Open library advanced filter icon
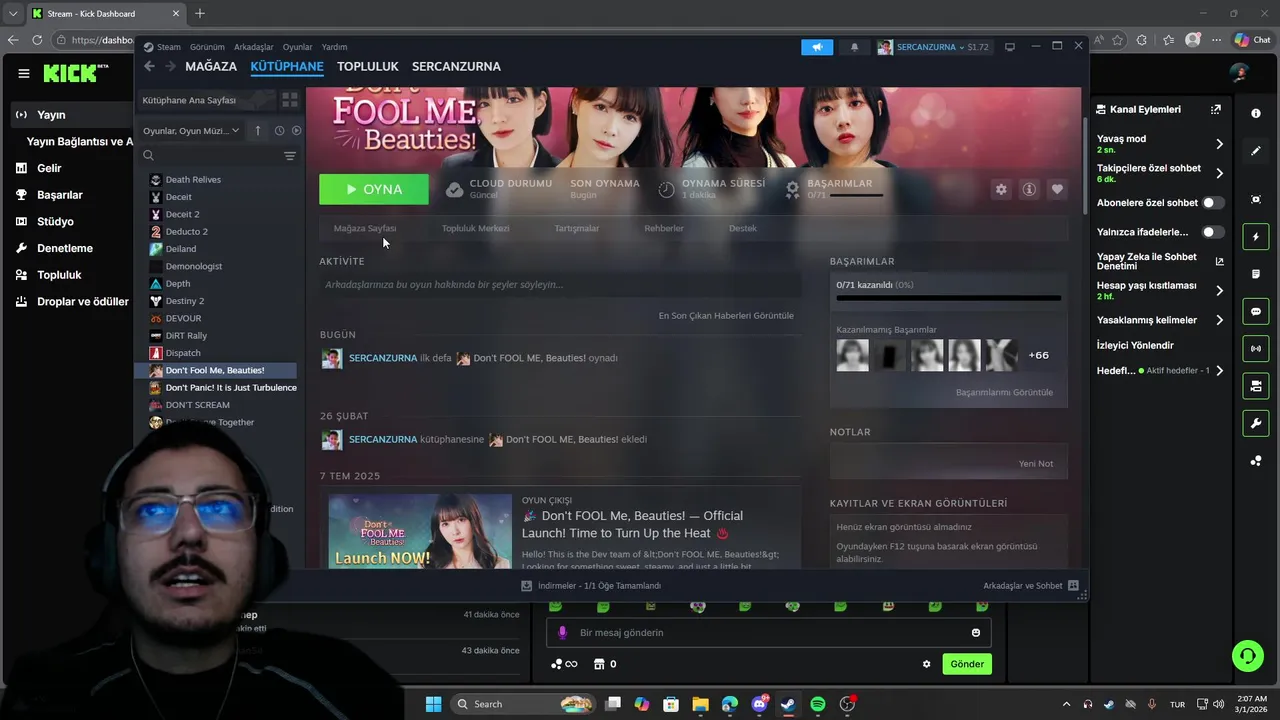Viewport: 1280px width, 720px height. [290, 155]
